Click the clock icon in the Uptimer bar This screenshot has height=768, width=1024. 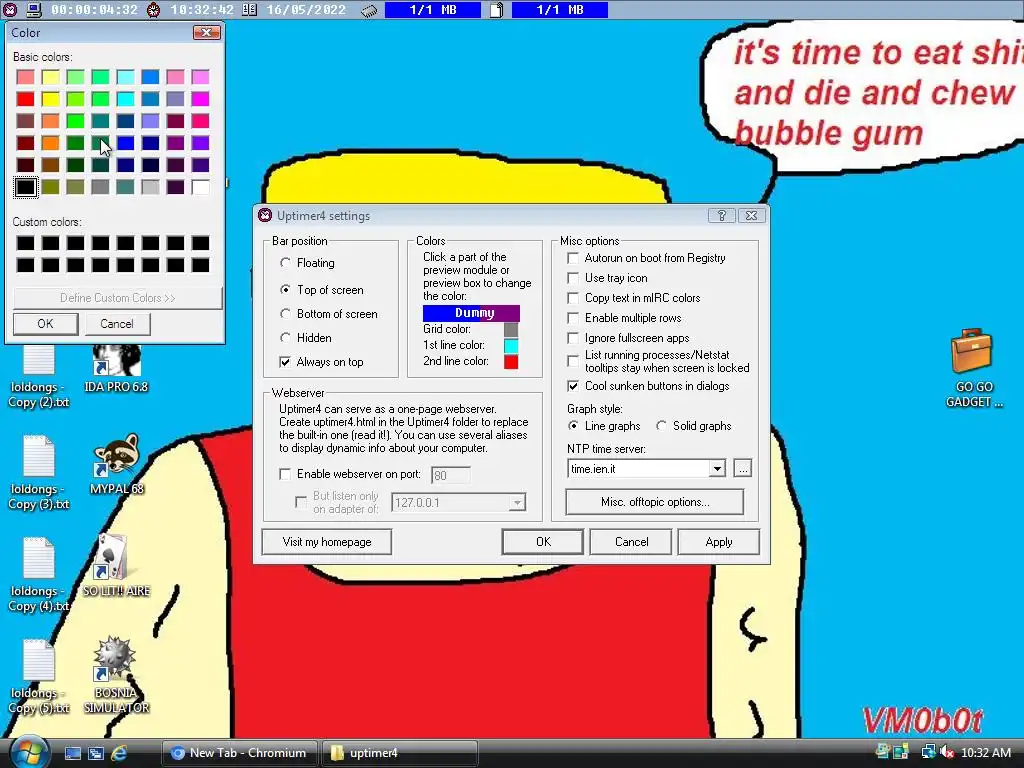(153, 9)
